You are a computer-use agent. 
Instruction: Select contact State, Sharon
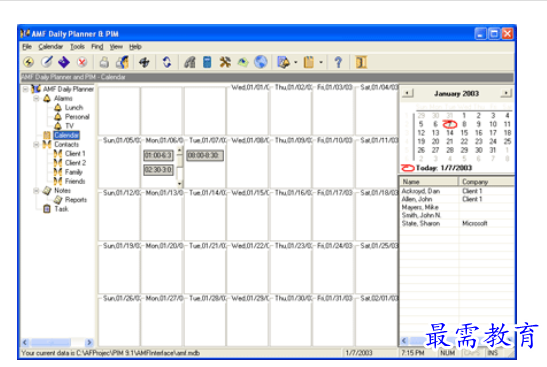[x=421, y=223]
